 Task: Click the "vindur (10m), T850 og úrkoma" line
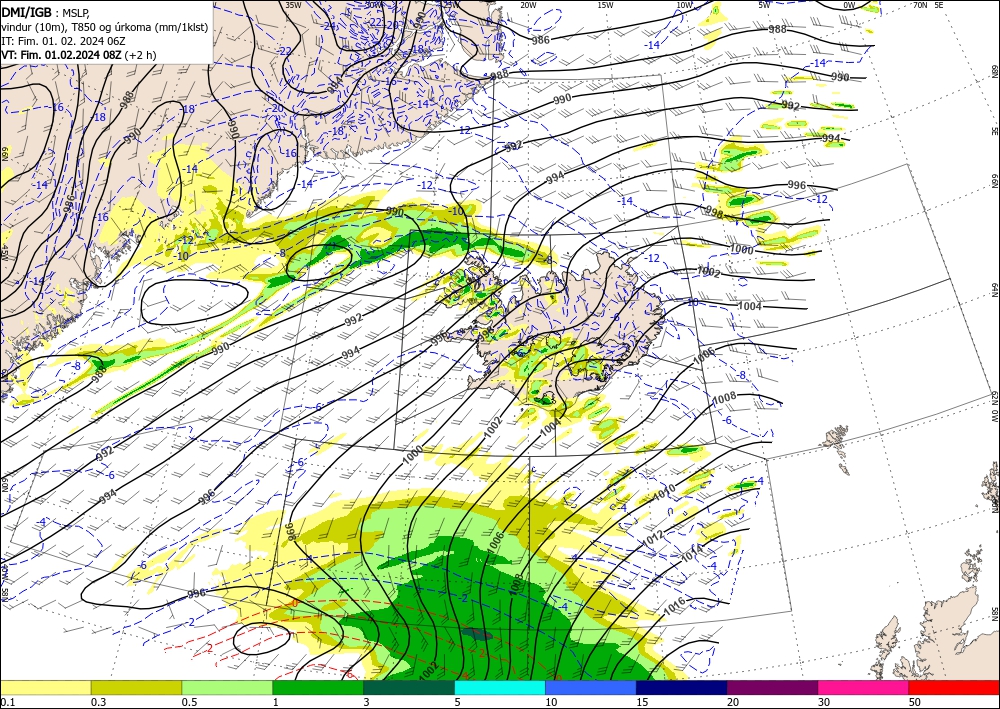pos(105,27)
